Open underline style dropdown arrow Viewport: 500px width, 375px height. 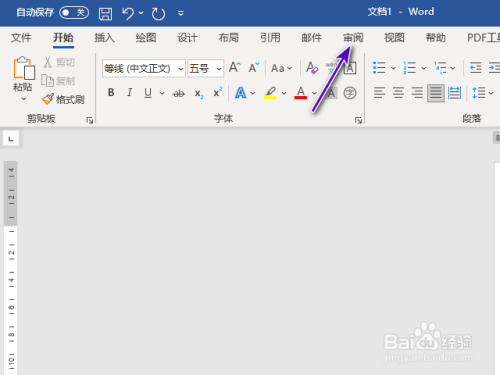pyautogui.click(x=162, y=93)
